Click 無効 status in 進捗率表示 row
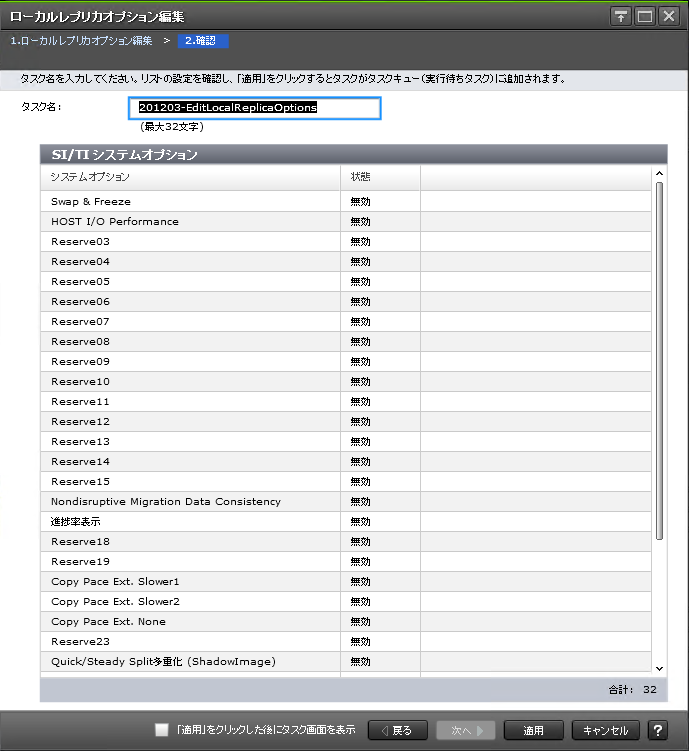The height and width of the screenshot is (751, 689). tap(361, 522)
